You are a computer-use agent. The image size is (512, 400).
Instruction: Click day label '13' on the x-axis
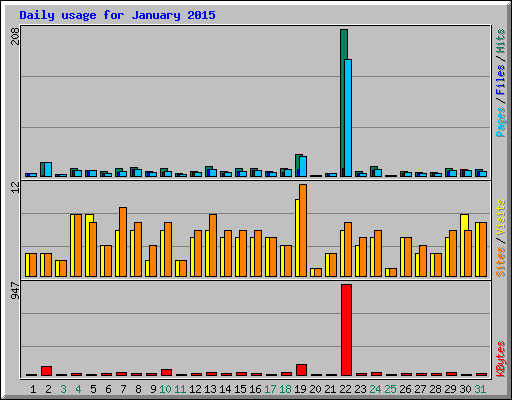pos(210,389)
